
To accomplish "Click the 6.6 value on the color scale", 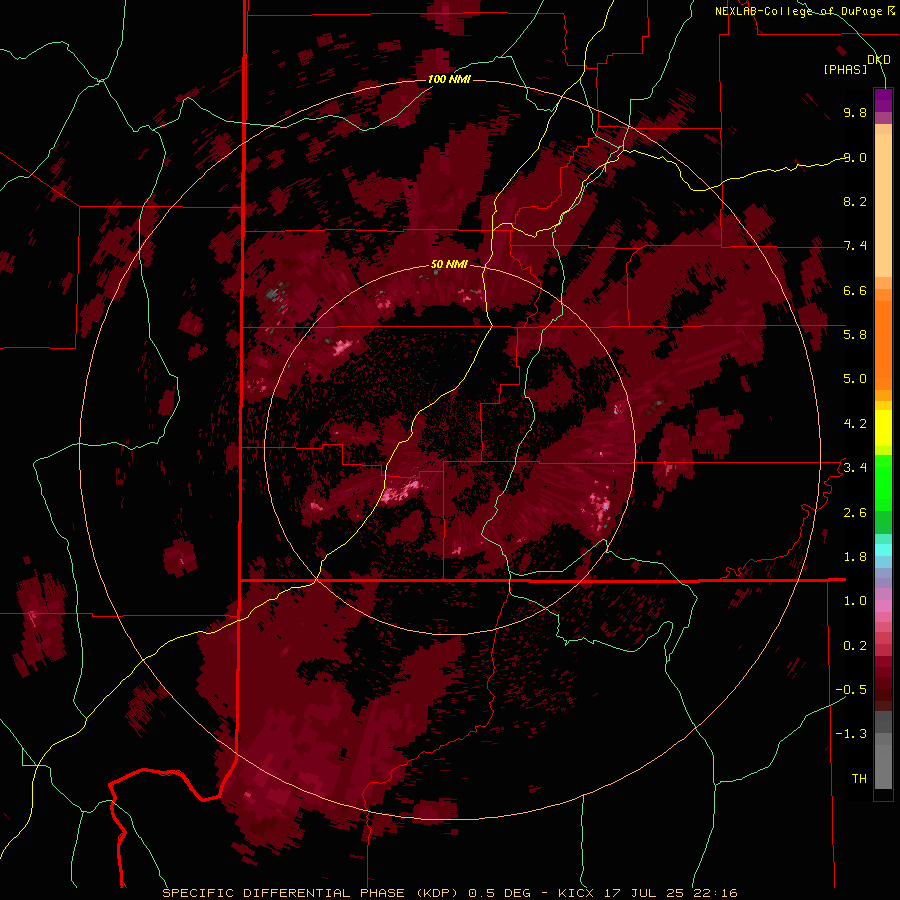I will point(855,290).
